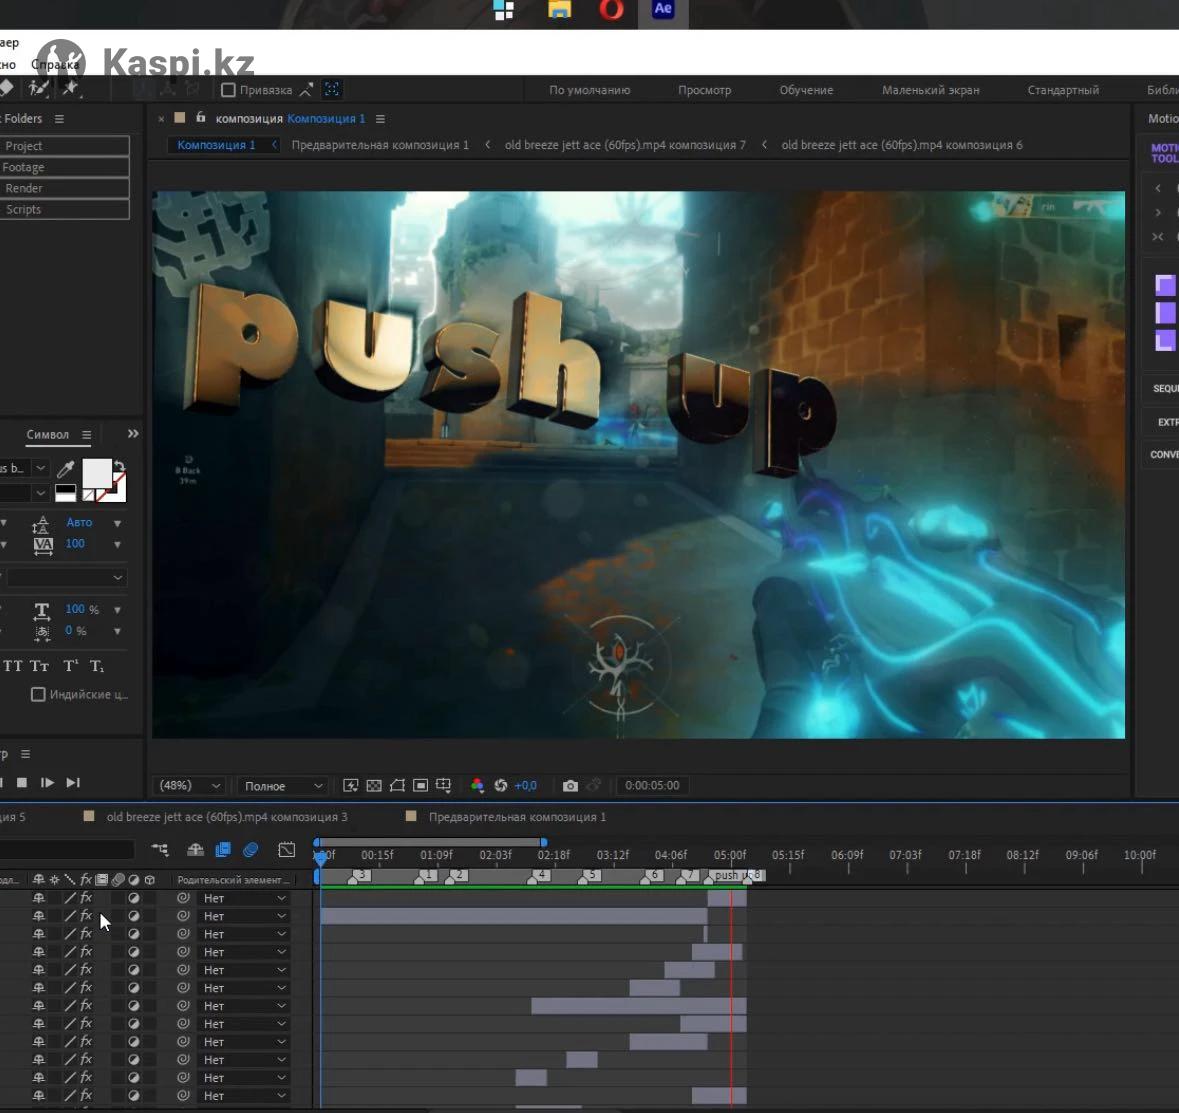Viewport: 1179px width, 1113px height.
Task: Go to Композиция 1 breadcrumb
Action: 217,145
